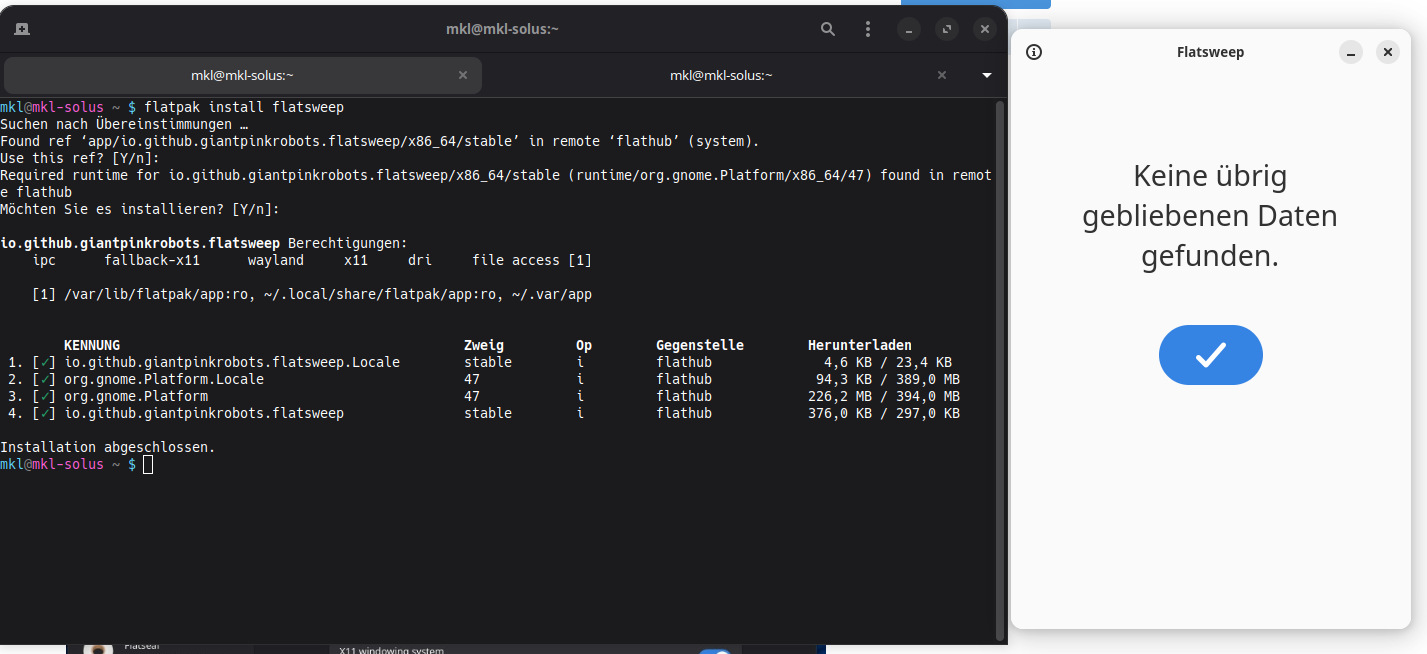
Task: Expand the terminal tab list arrow
Action: point(986,75)
